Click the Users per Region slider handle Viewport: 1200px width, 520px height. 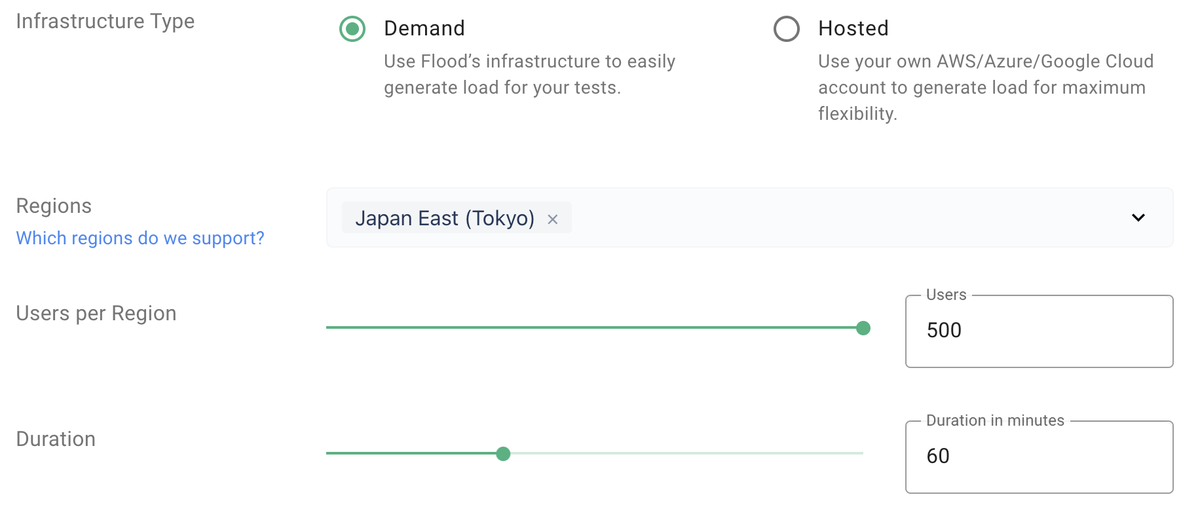863,328
